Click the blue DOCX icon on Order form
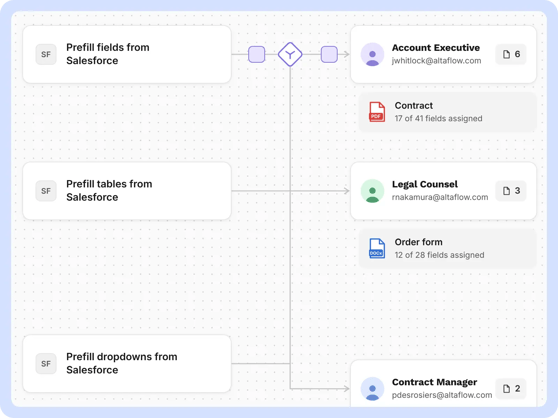558x418 pixels. [377, 248]
